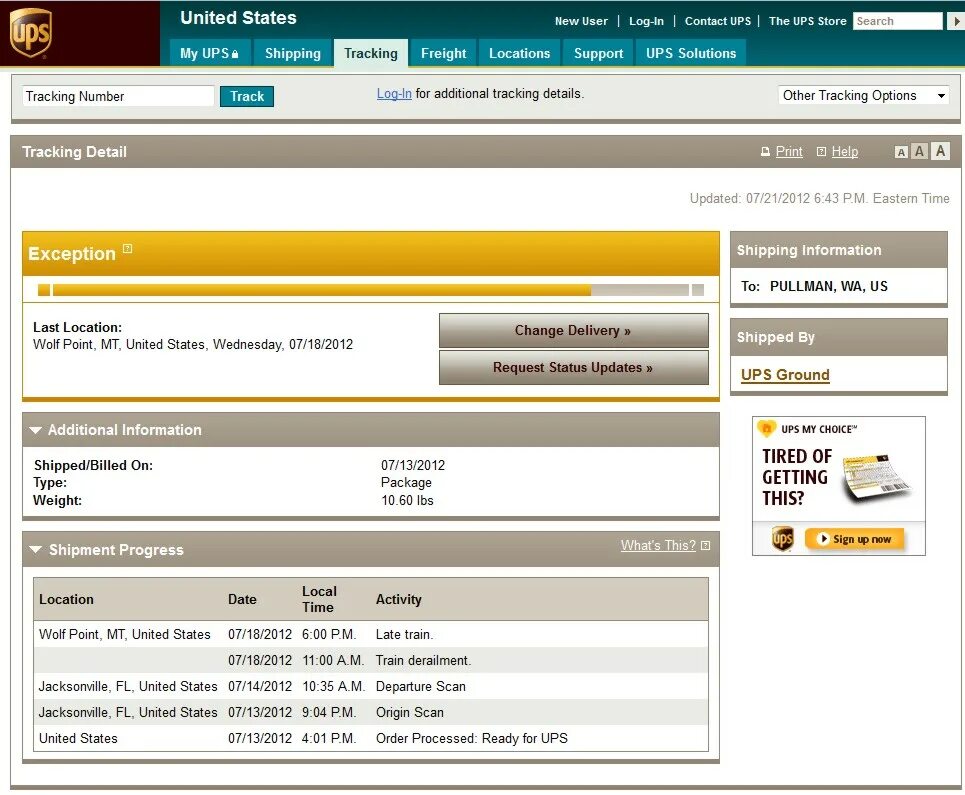
Task: Click the Location column header
Action: pos(66,599)
